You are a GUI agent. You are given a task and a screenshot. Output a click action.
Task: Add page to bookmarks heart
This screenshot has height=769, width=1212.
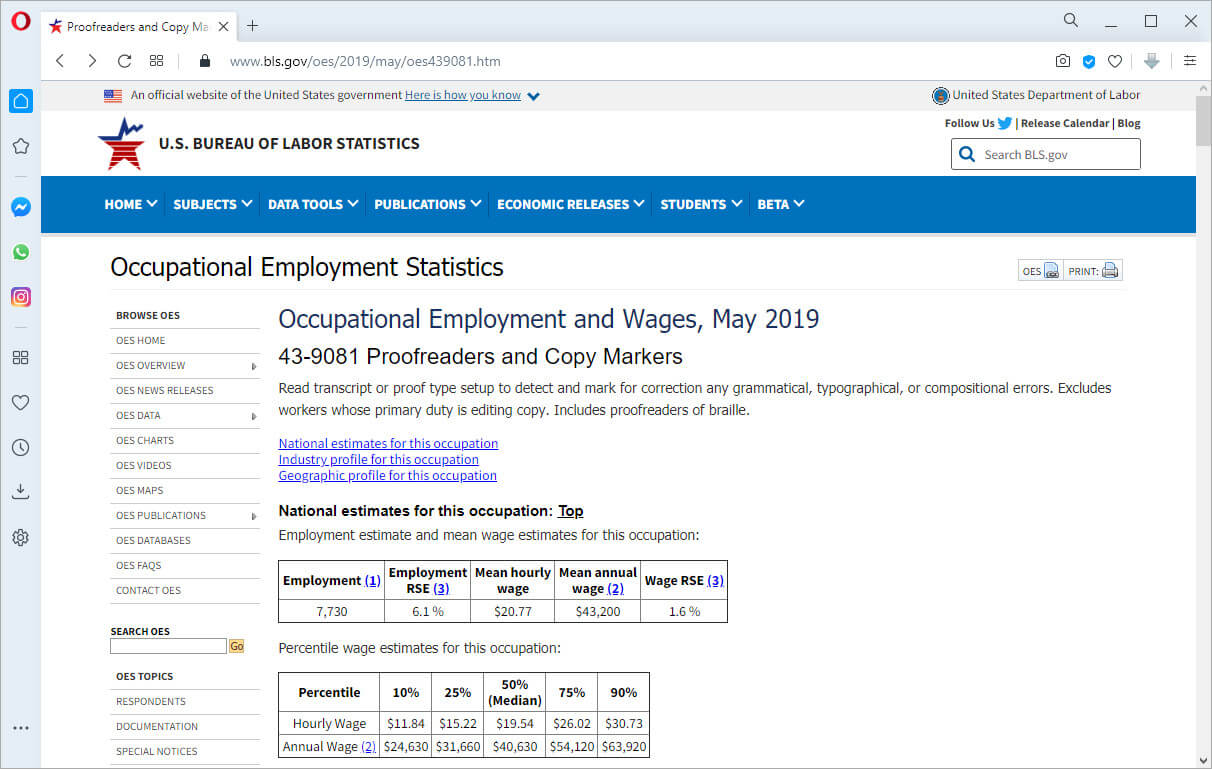[x=1115, y=61]
